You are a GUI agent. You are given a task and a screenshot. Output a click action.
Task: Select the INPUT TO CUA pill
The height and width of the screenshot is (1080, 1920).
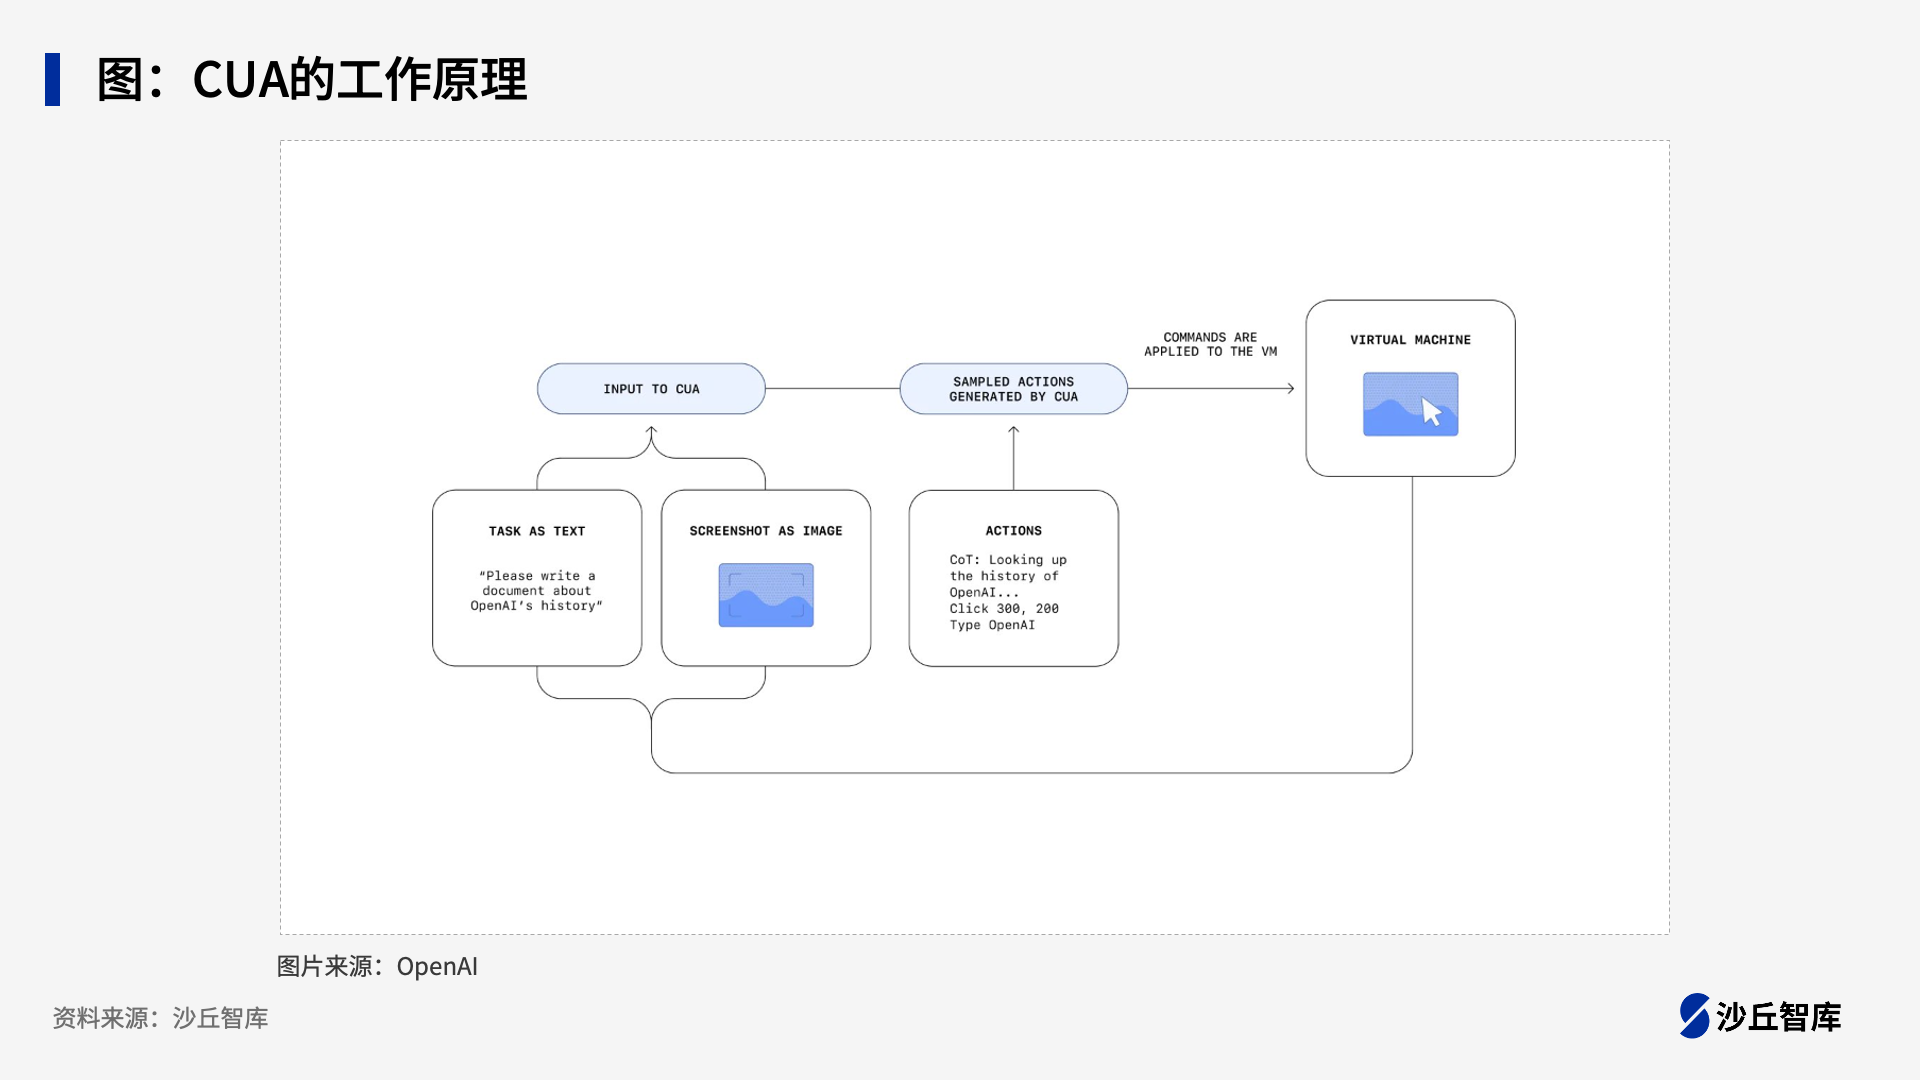pyautogui.click(x=651, y=389)
